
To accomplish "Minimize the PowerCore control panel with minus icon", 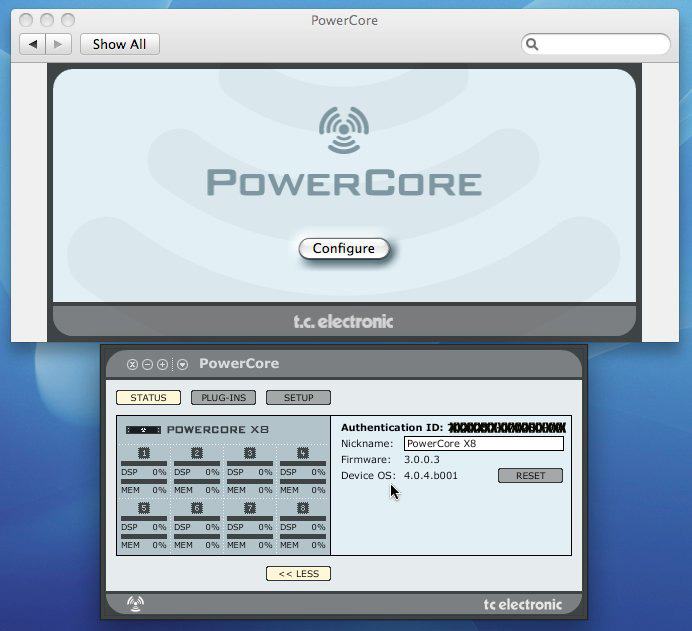I will (x=147, y=364).
